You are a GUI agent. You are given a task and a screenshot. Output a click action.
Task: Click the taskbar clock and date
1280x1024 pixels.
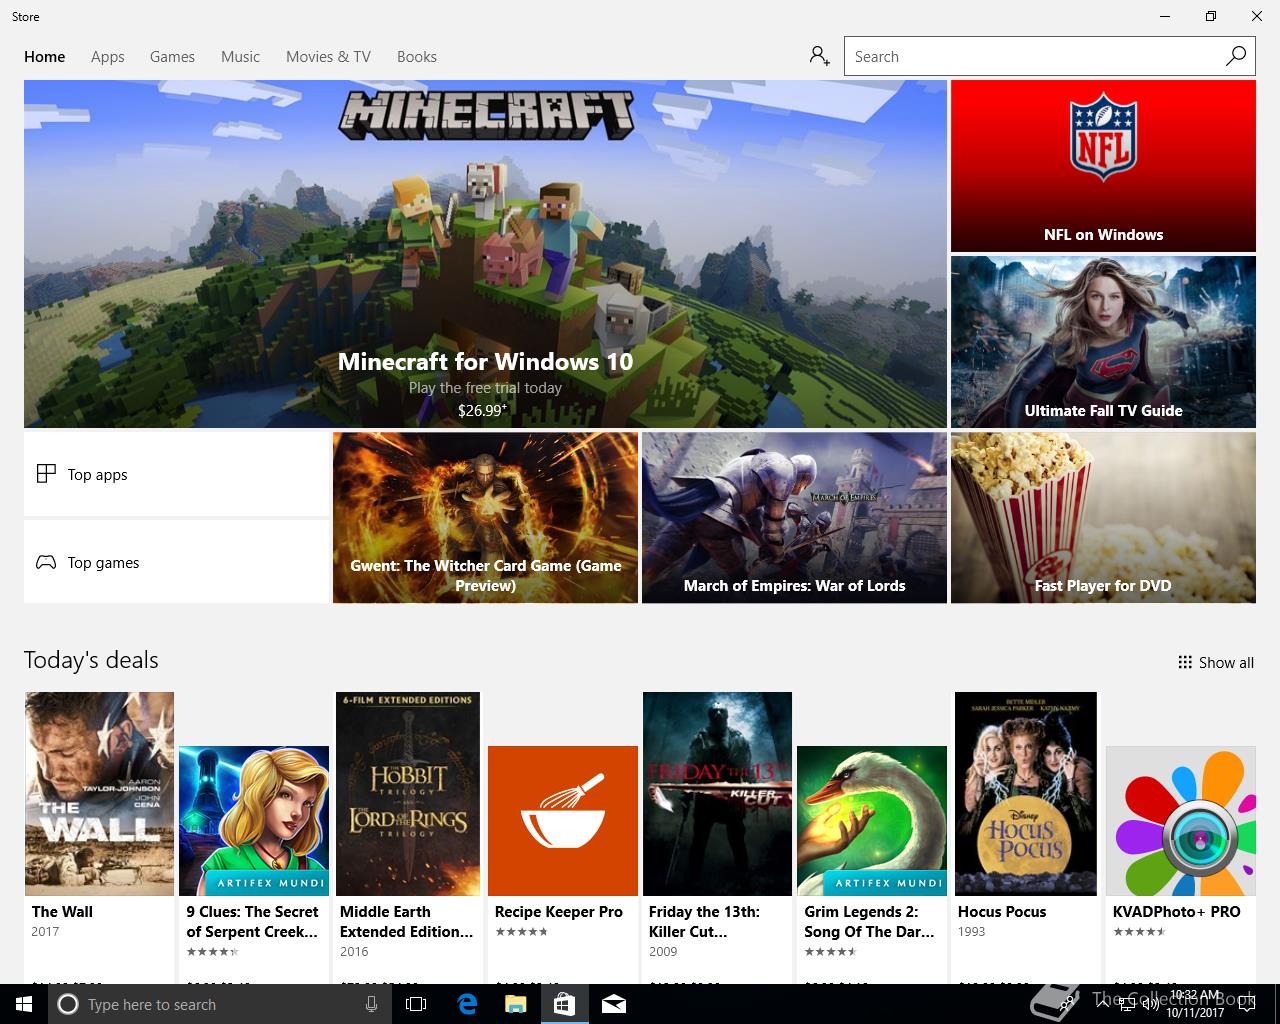[x=1195, y=1004]
